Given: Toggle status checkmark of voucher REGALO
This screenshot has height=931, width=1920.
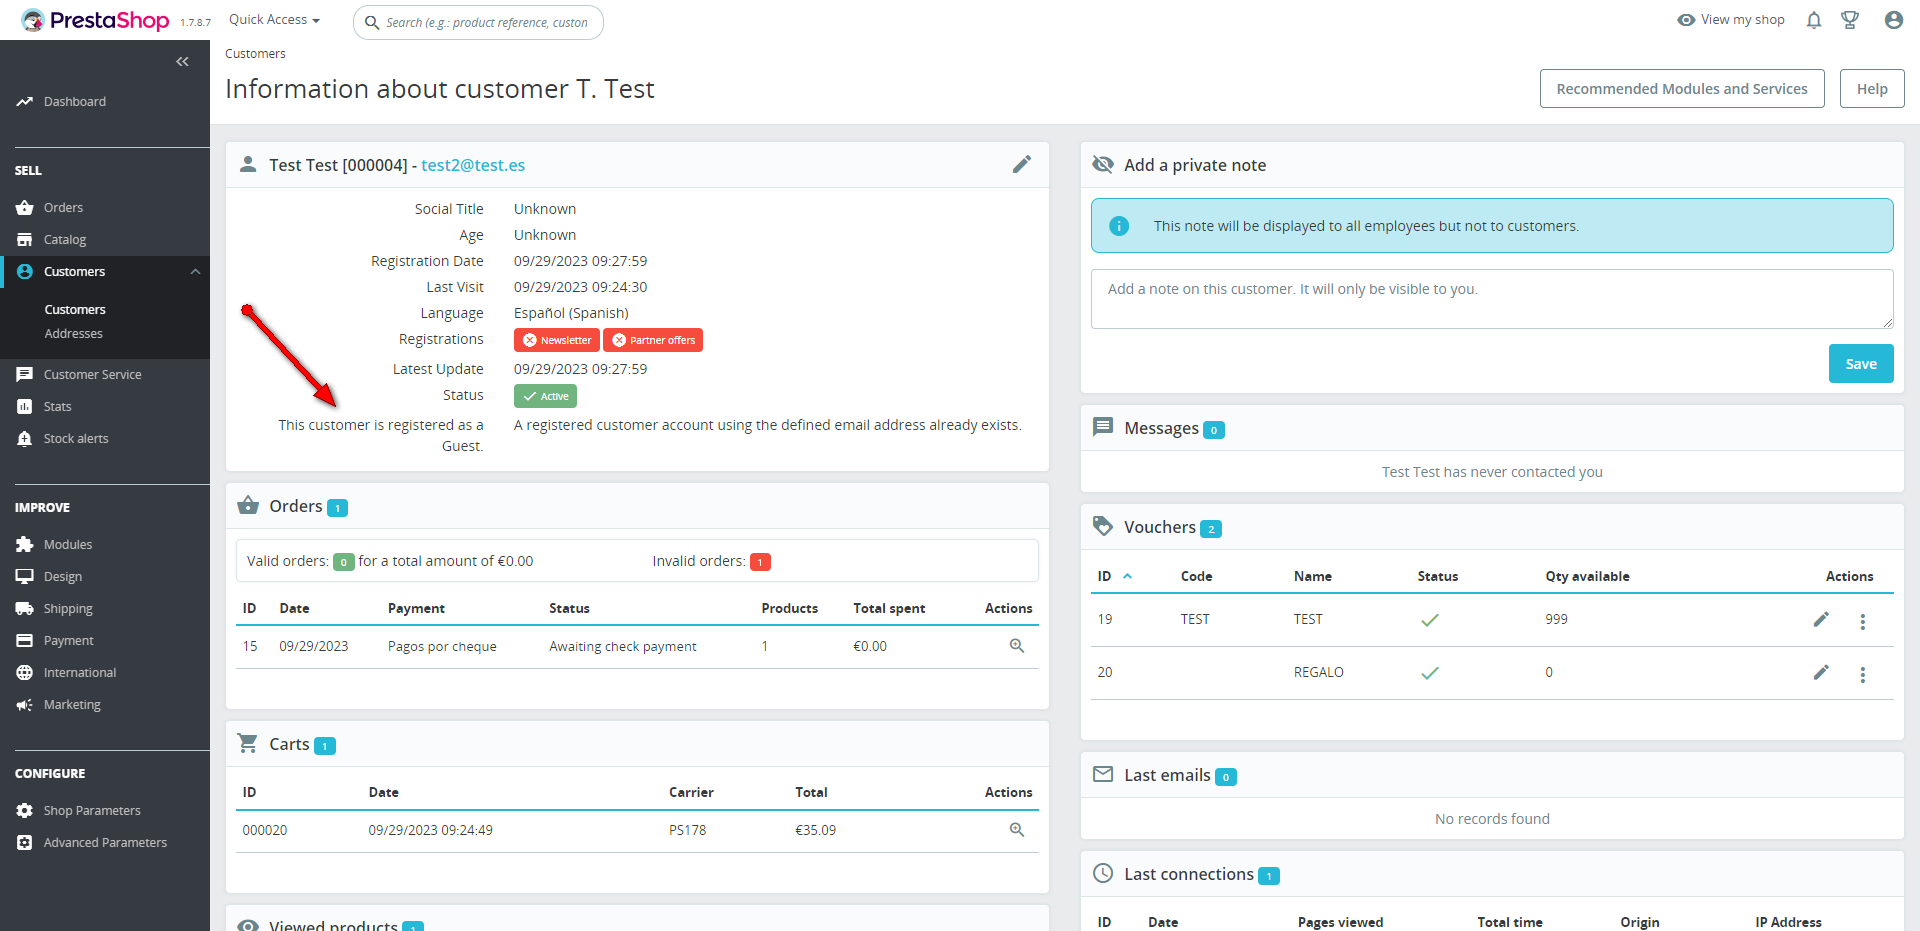Looking at the screenshot, I should coord(1430,673).
